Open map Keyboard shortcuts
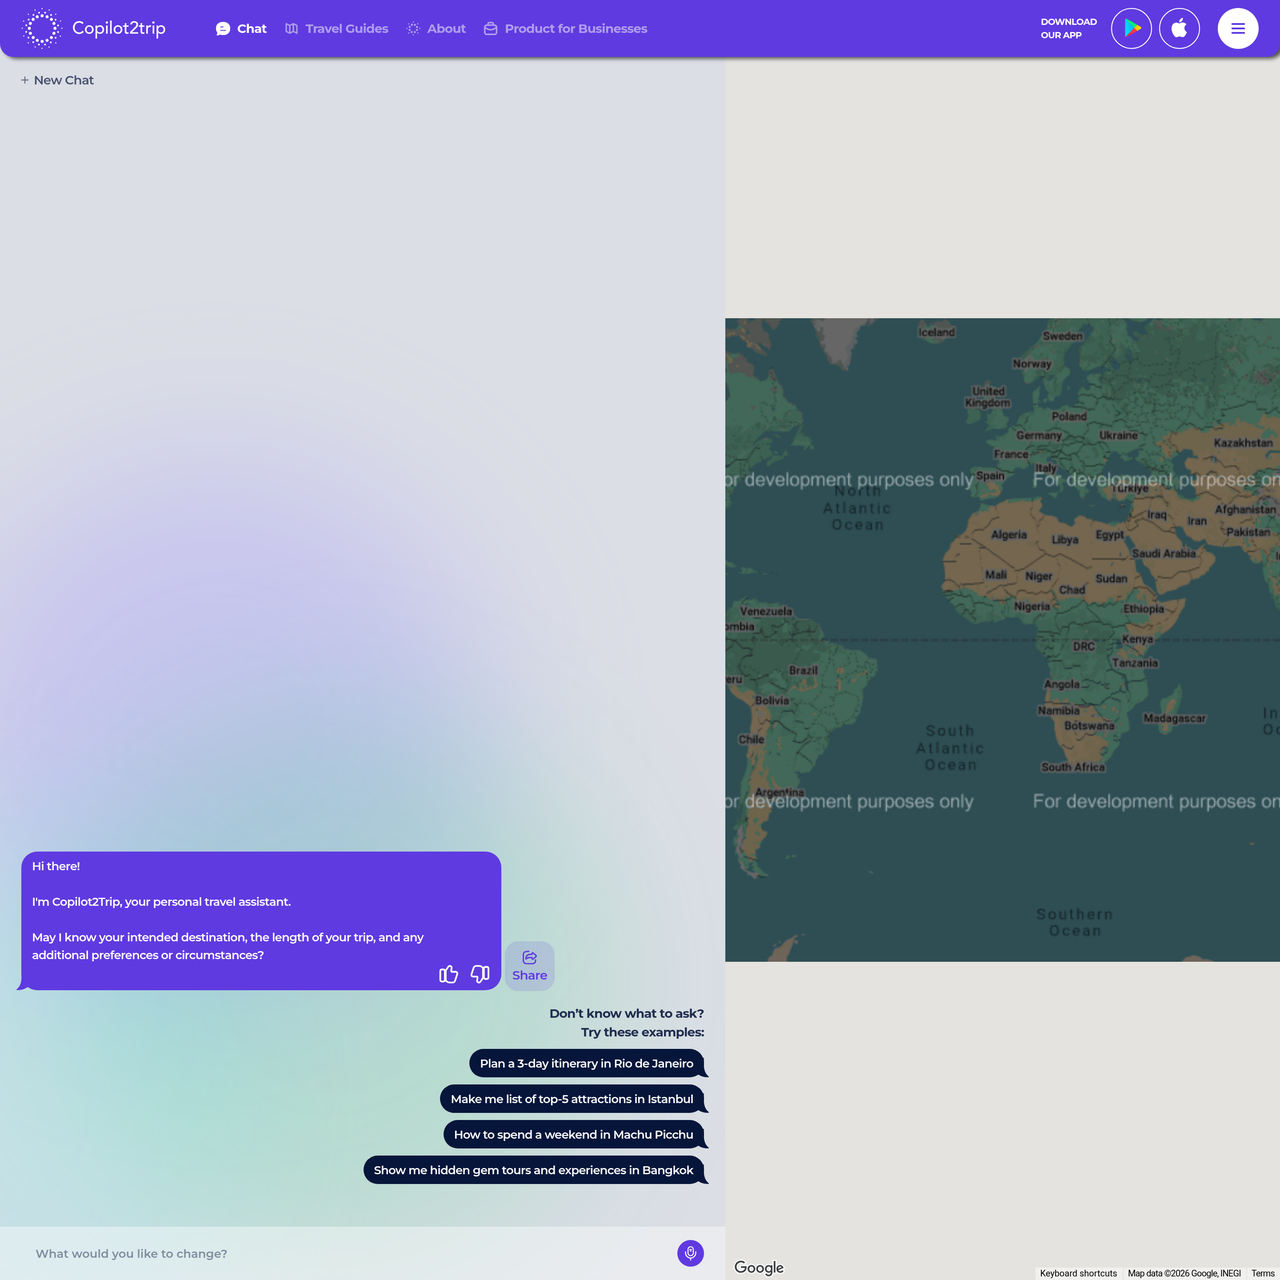The width and height of the screenshot is (1280, 1280). click(1078, 1273)
